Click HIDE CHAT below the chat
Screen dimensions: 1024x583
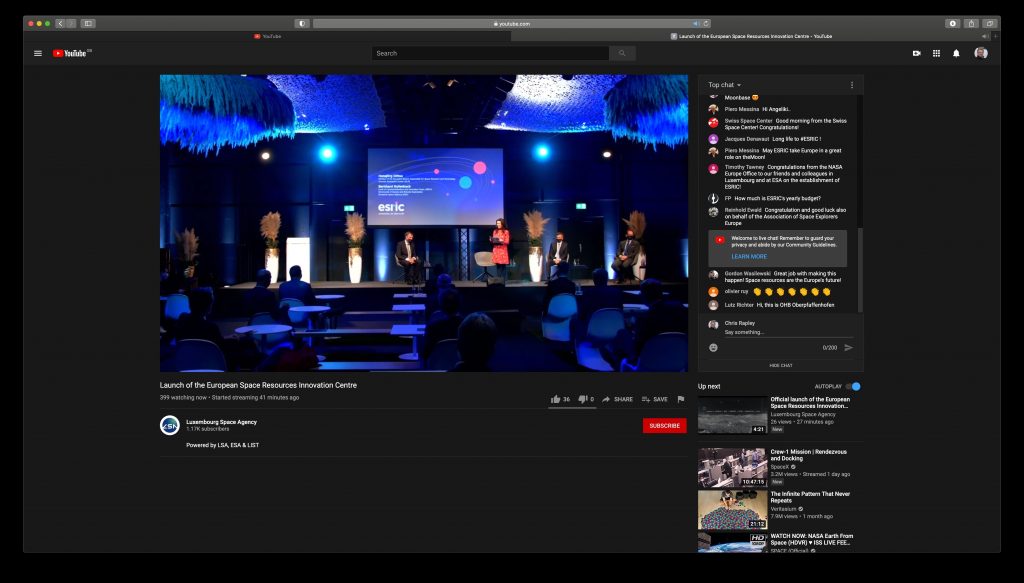[x=780, y=366]
